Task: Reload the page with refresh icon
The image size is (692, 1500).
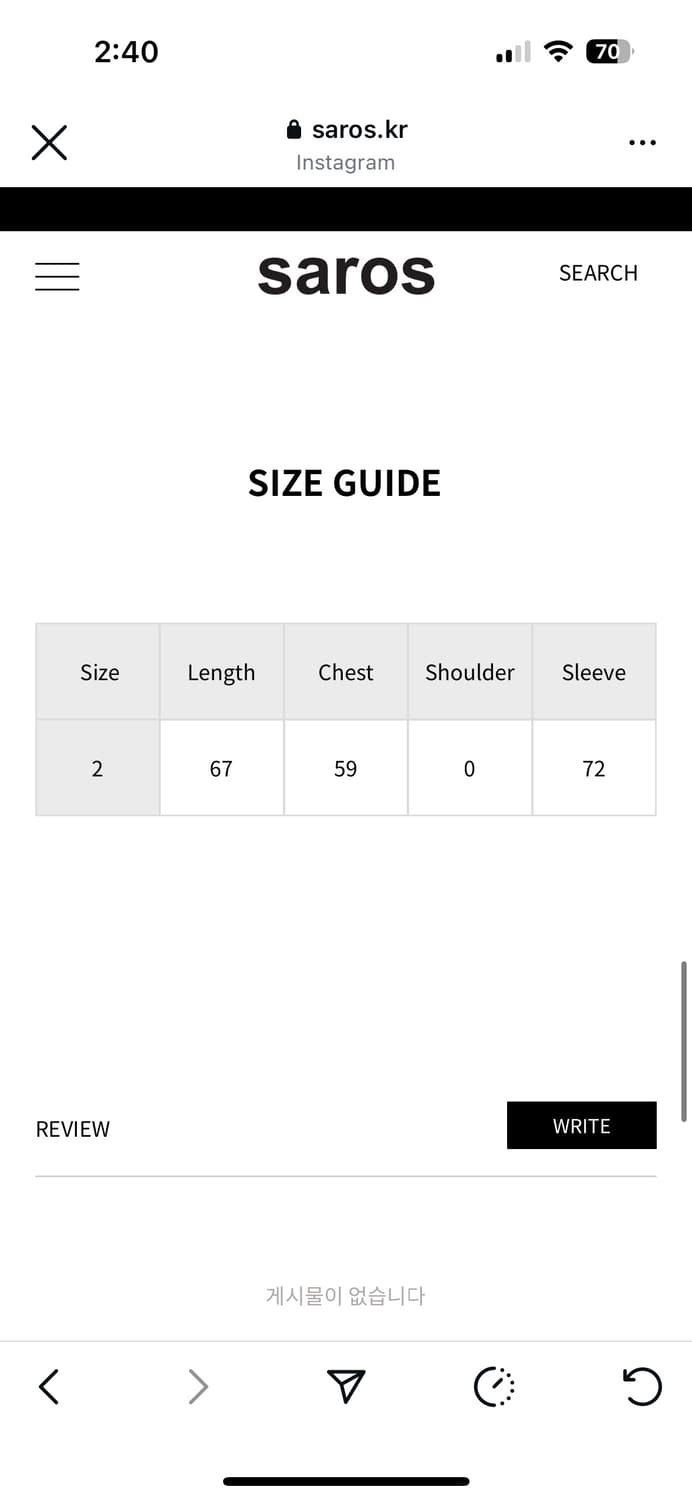Action: pyautogui.click(x=641, y=1386)
